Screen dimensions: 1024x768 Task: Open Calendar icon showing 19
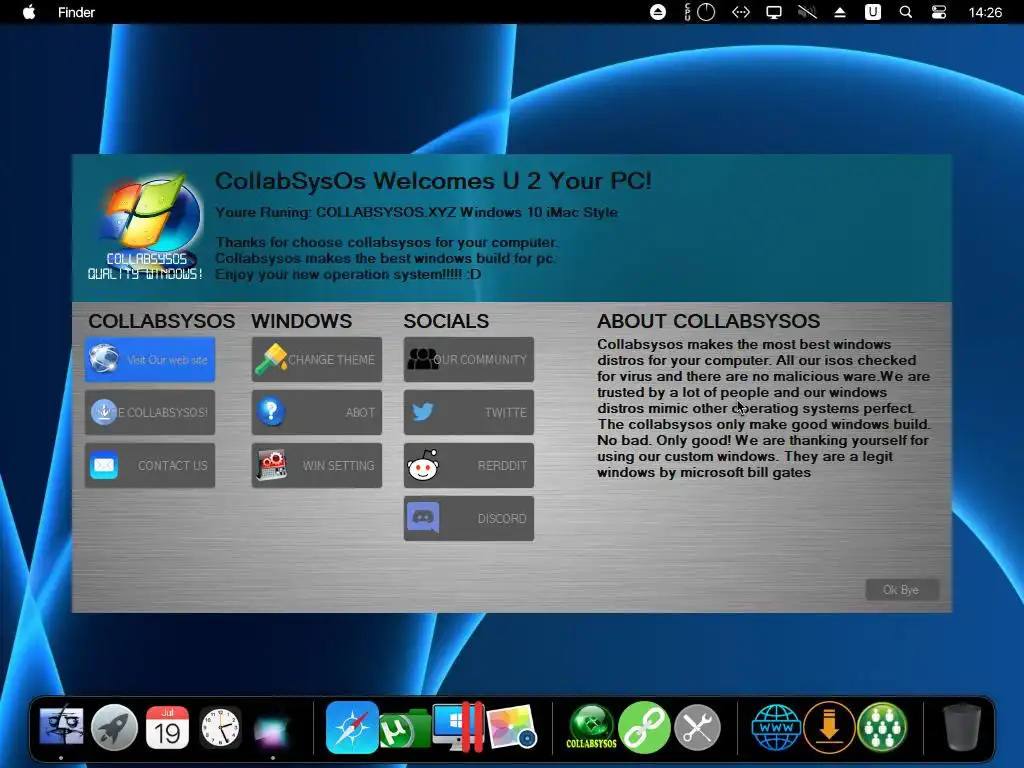[167, 727]
